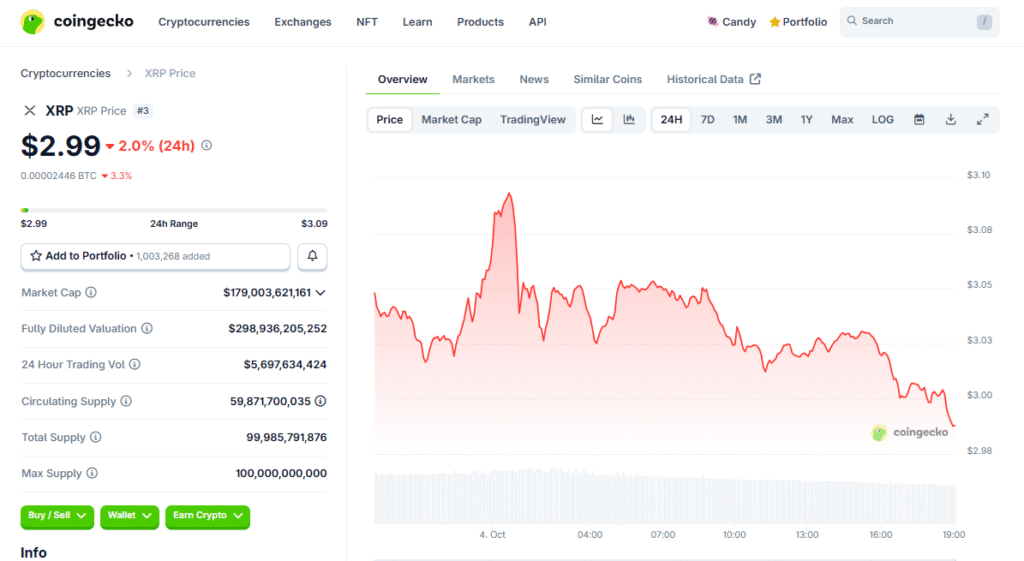Click the line chart view icon
This screenshot has width=1024, height=561.
597,120
